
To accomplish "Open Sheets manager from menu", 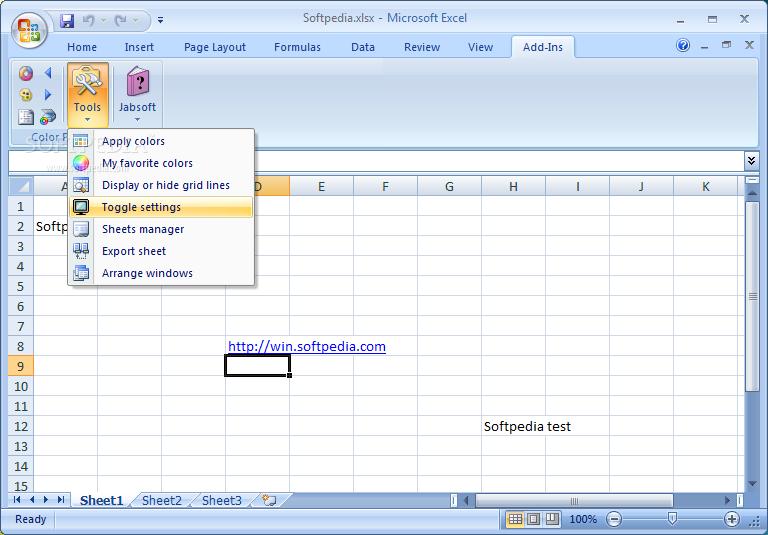I will click(161, 229).
